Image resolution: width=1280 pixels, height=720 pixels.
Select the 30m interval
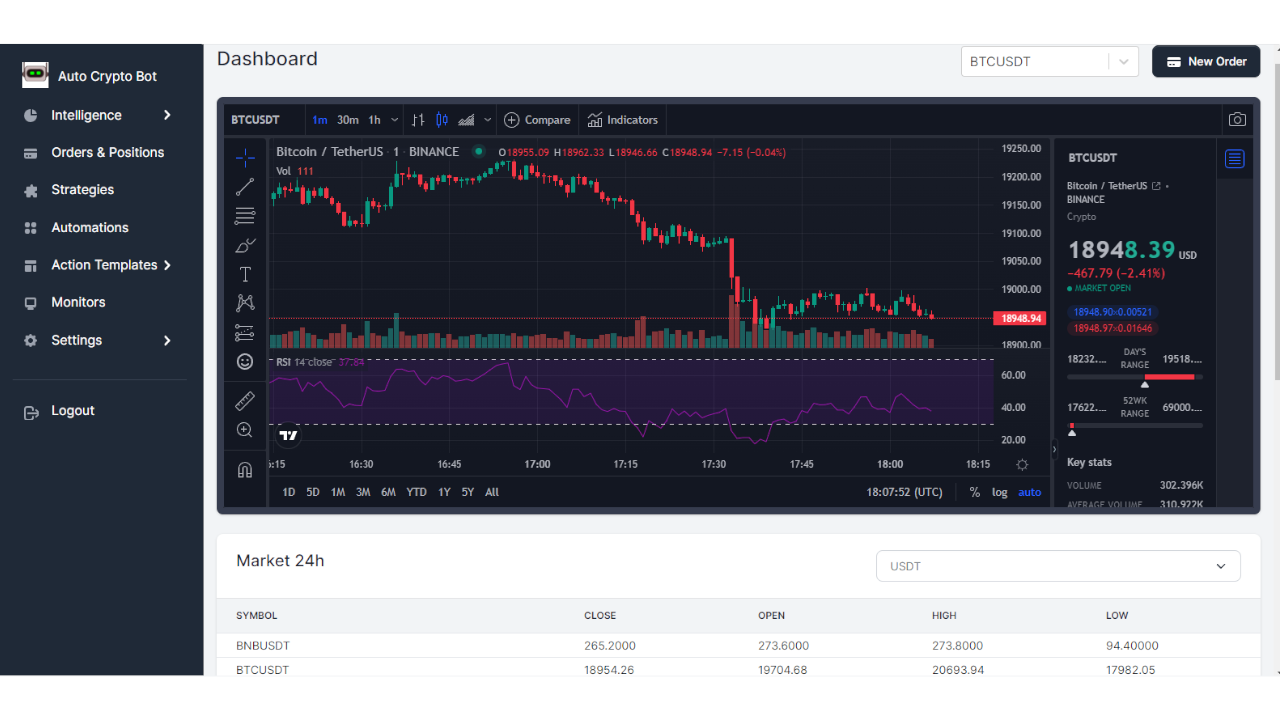click(x=348, y=120)
